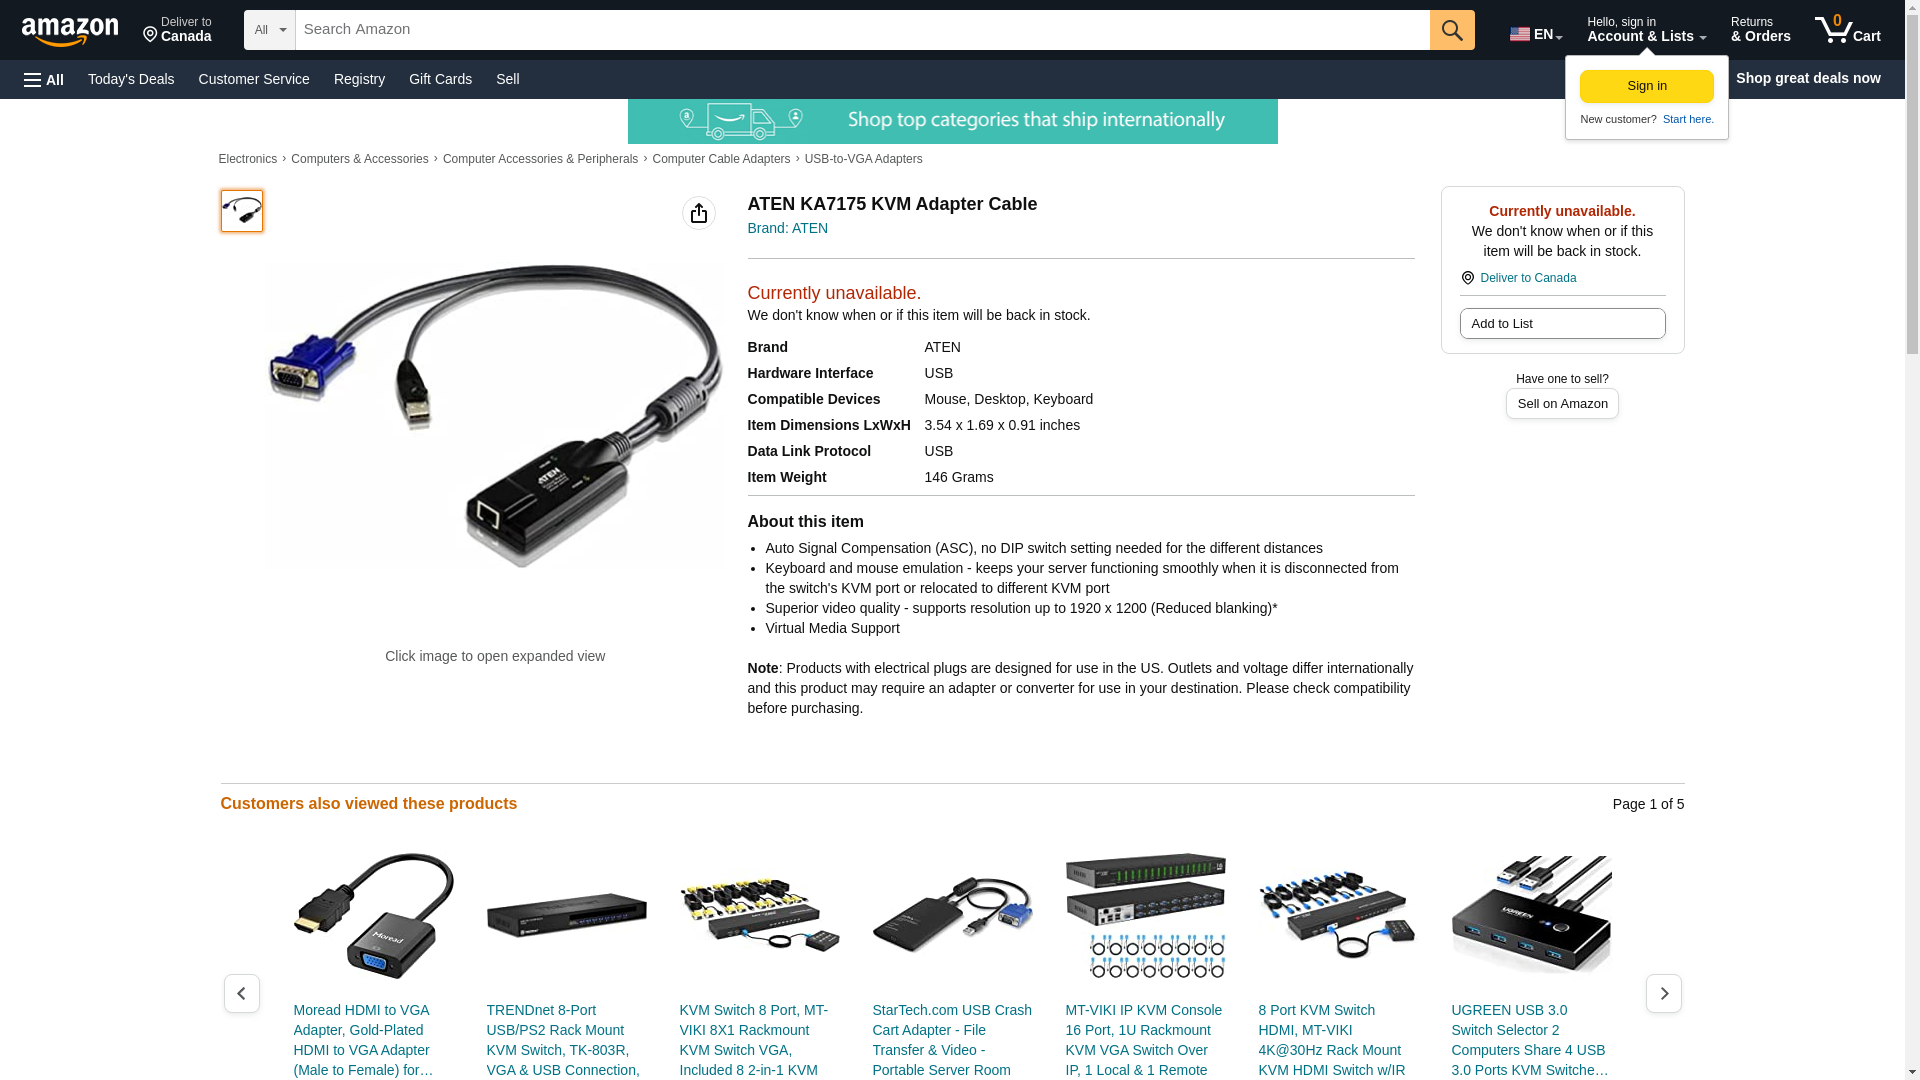Expand the search category All dropdown
The width and height of the screenshot is (1920, 1080).
(x=270, y=30)
